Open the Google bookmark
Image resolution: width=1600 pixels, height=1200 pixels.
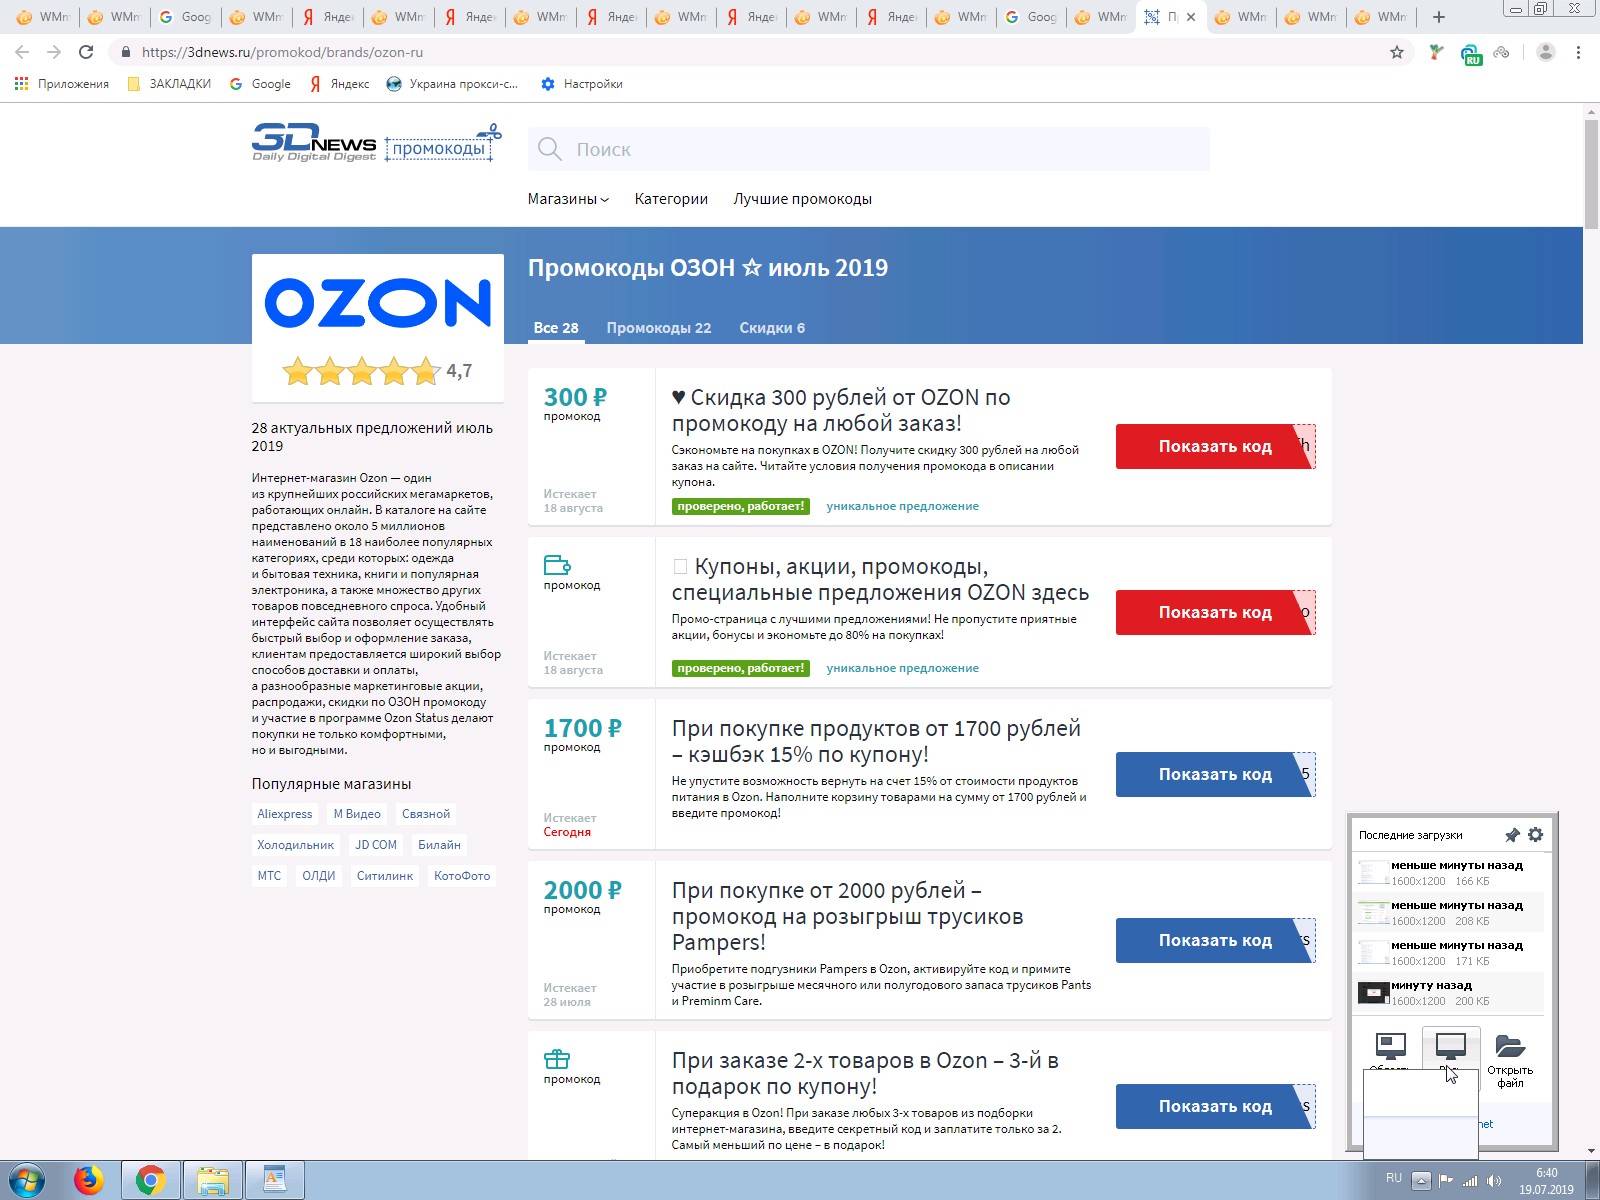260,84
